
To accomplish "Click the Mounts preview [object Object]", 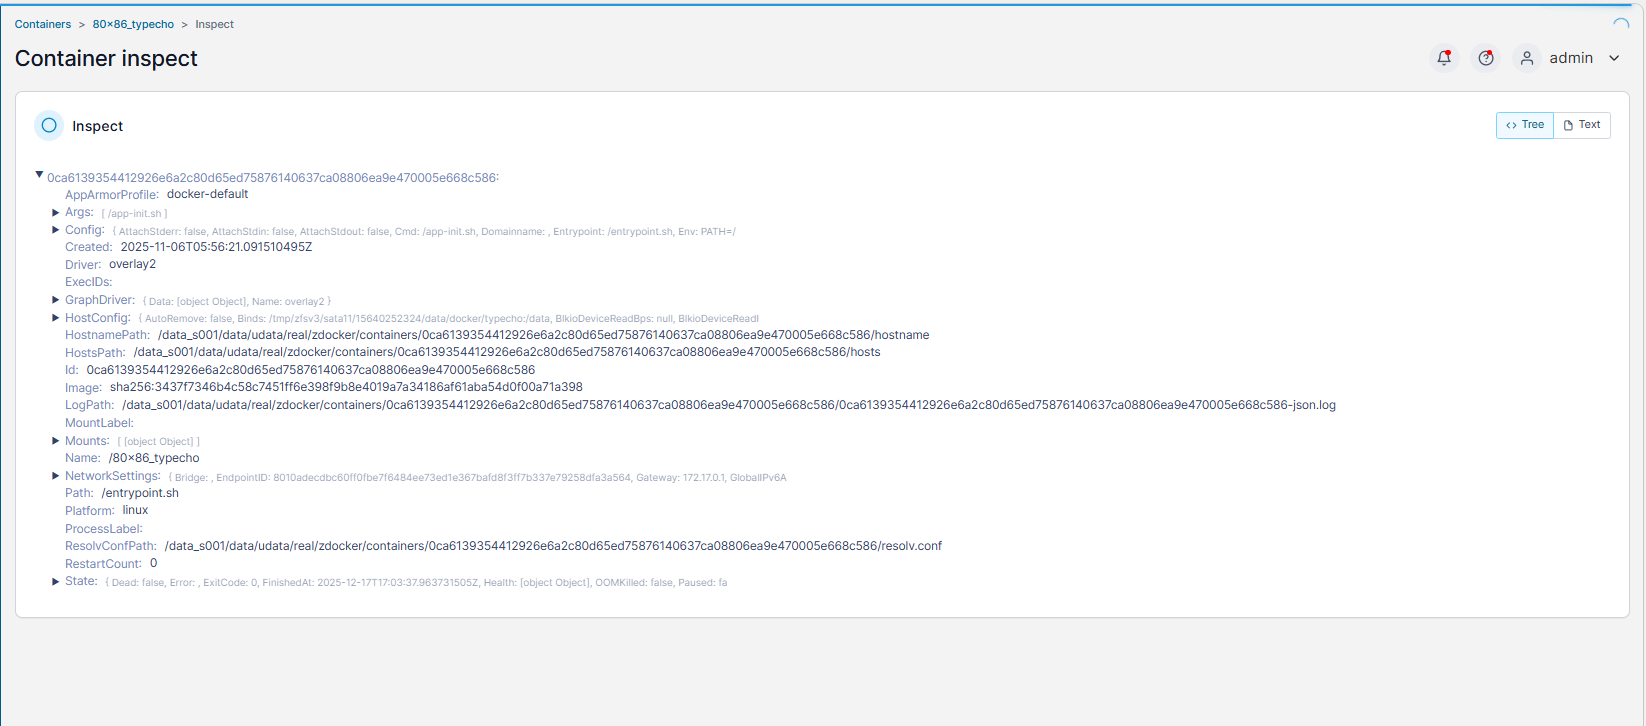I will pyautogui.click(x=159, y=441).
